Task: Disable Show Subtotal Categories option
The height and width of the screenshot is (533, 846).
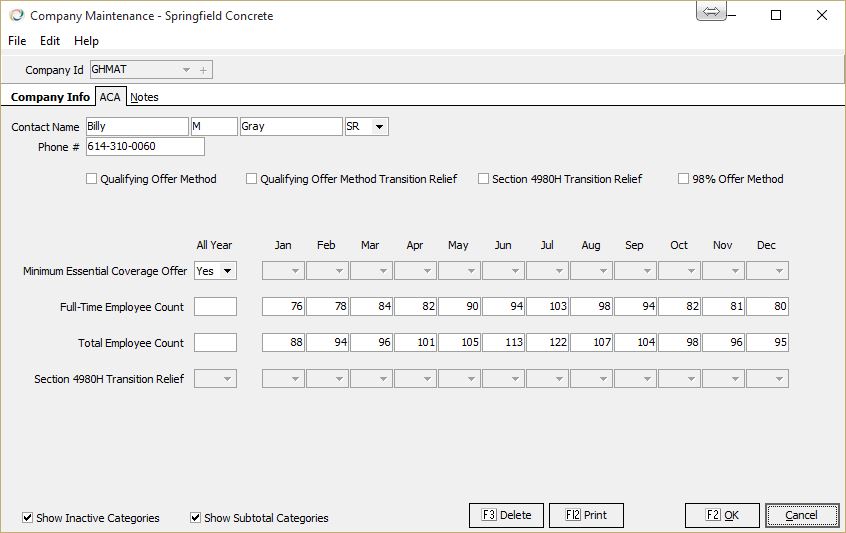Action: click(196, 518)
